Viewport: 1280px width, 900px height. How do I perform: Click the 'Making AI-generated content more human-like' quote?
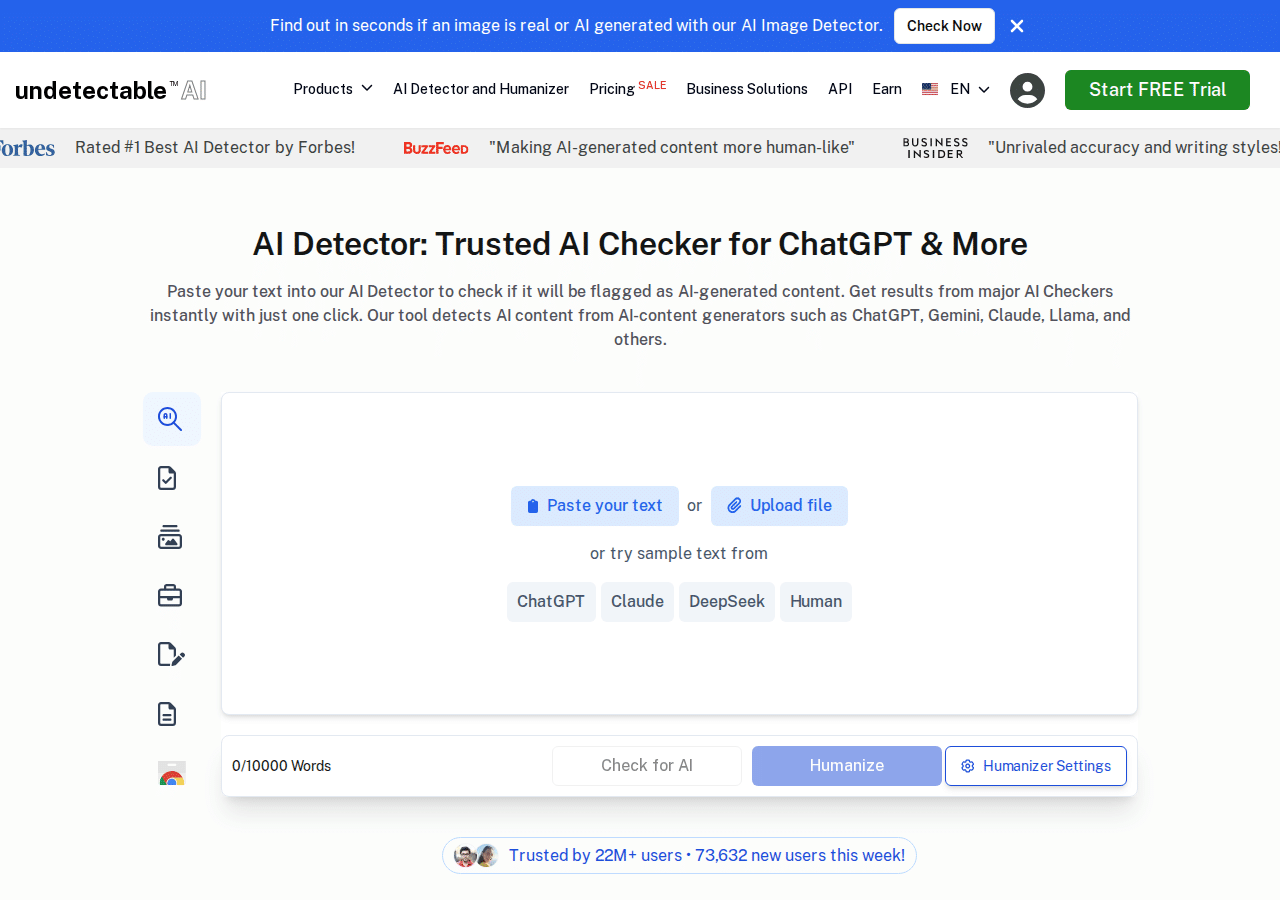(672, 148)
